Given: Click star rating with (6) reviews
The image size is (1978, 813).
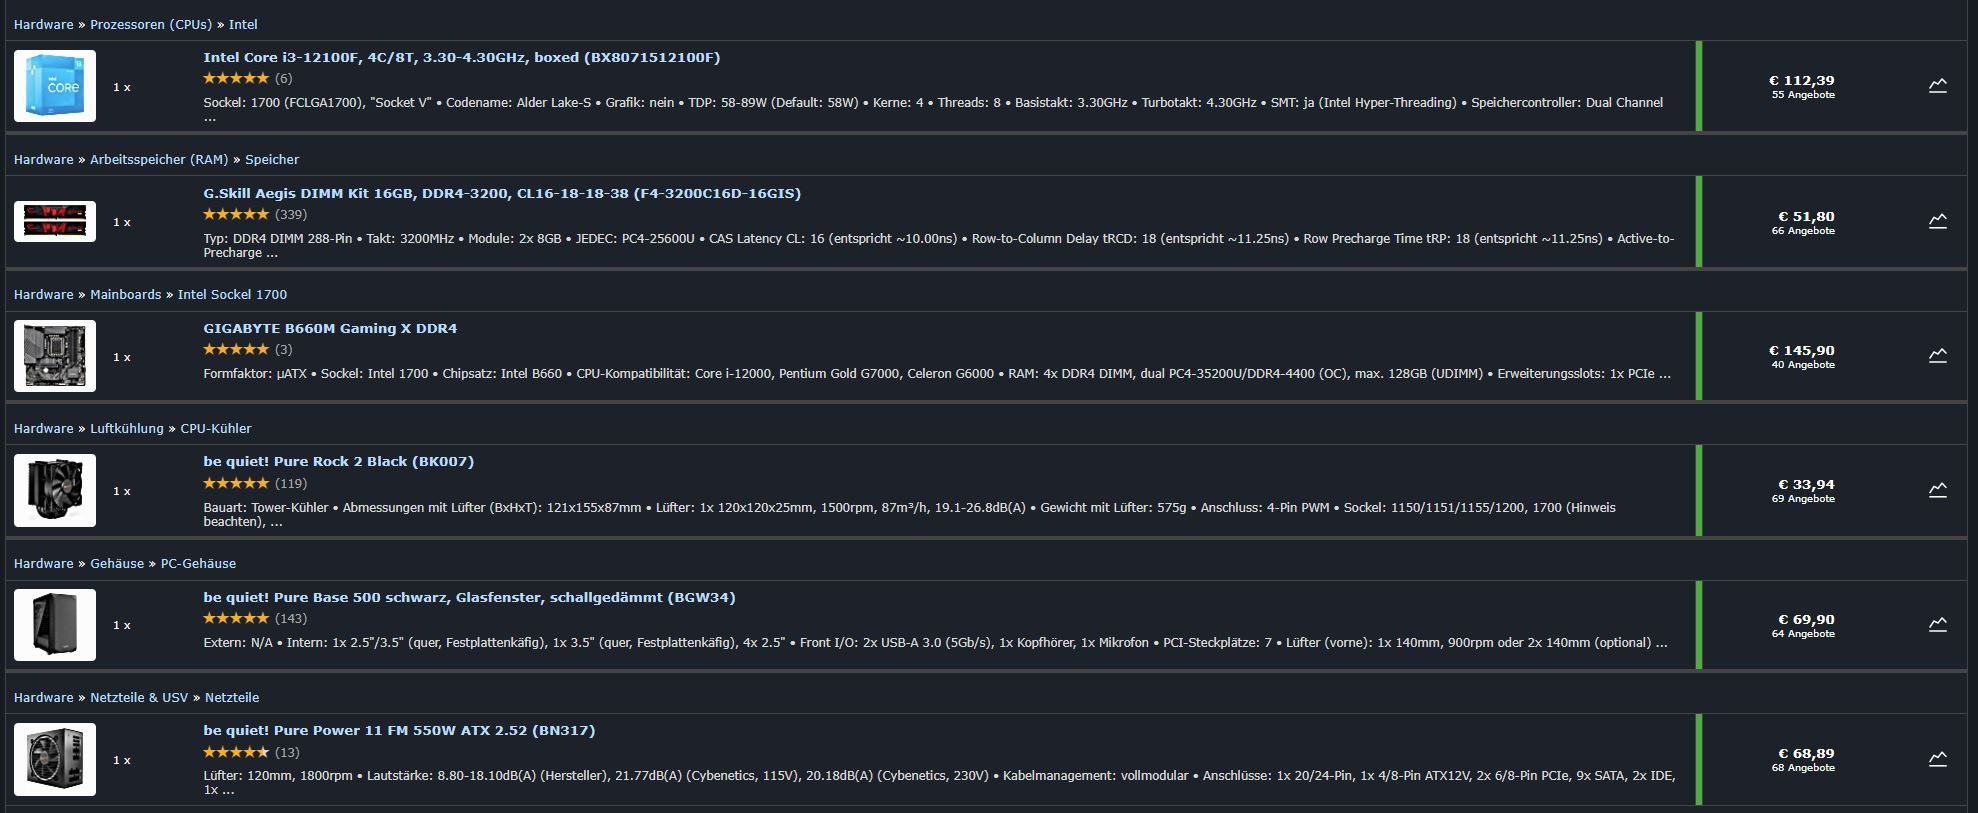Looking at the screenshot, I should click(247, 78).
